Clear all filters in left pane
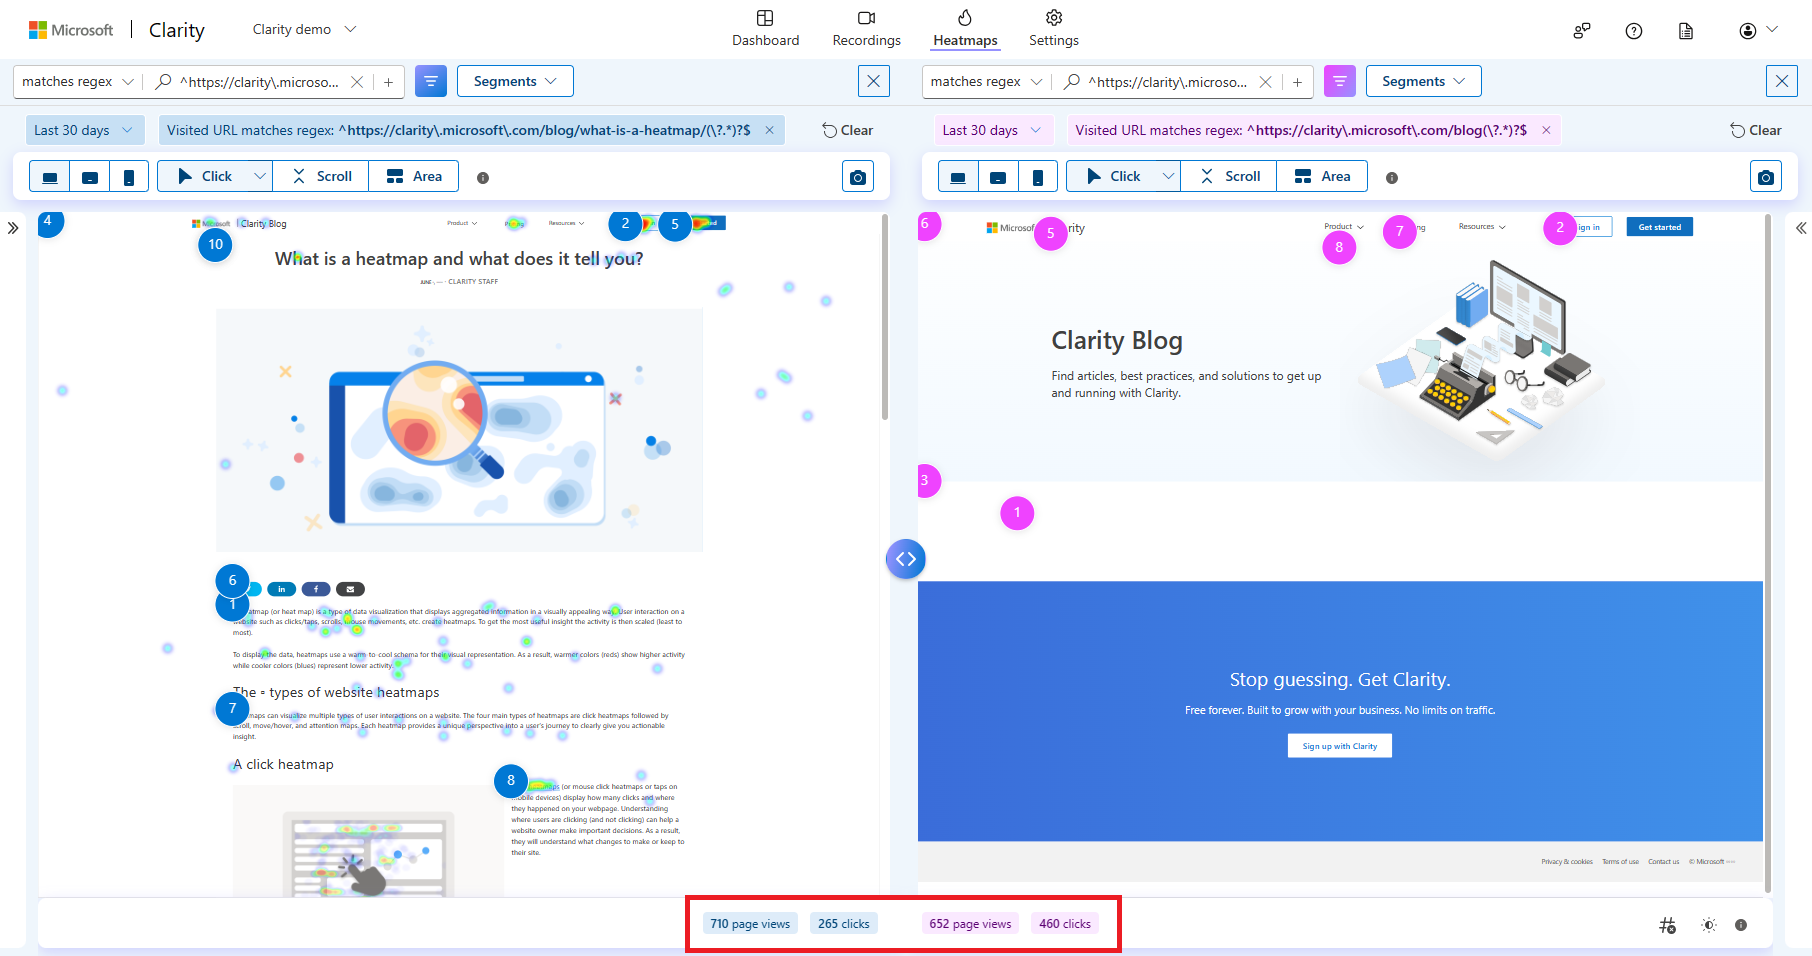The image size is (1812, 956). 847,130
